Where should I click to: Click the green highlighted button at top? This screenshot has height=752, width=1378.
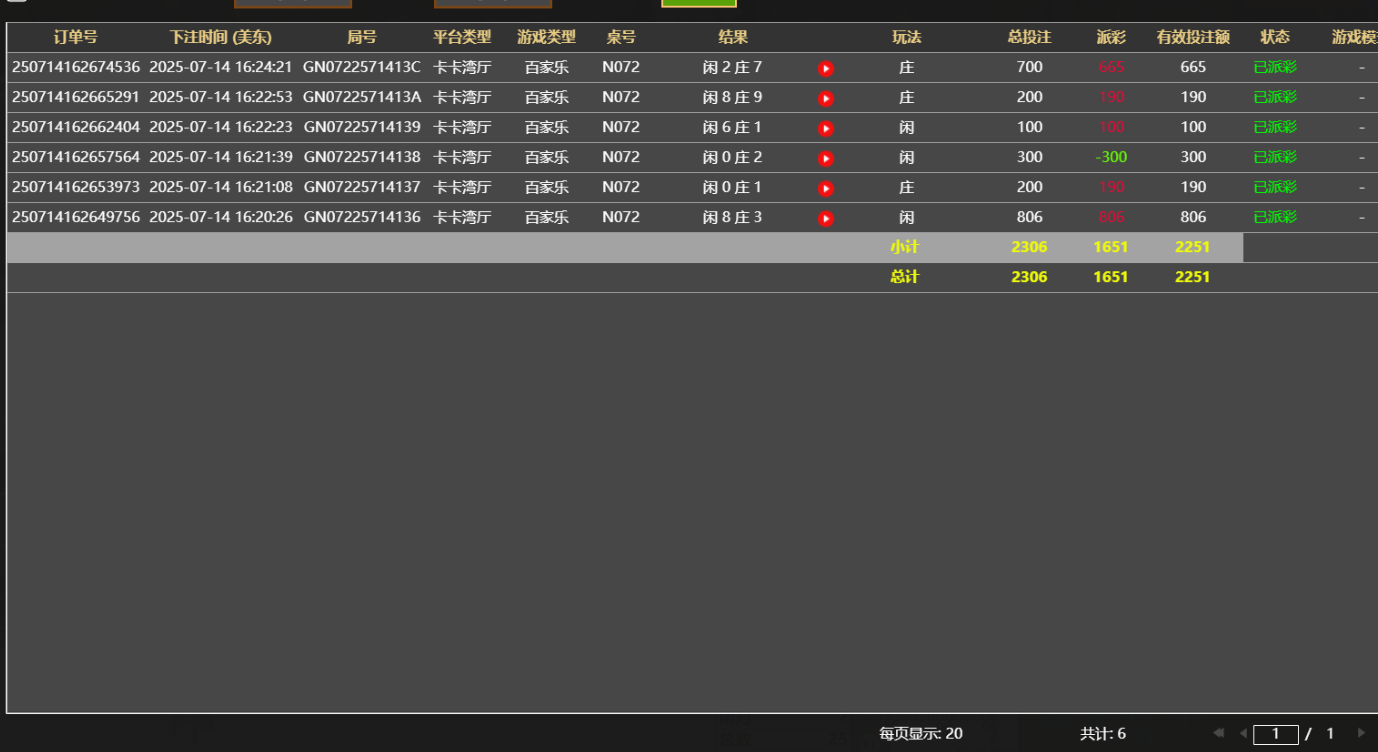[697, 5]
